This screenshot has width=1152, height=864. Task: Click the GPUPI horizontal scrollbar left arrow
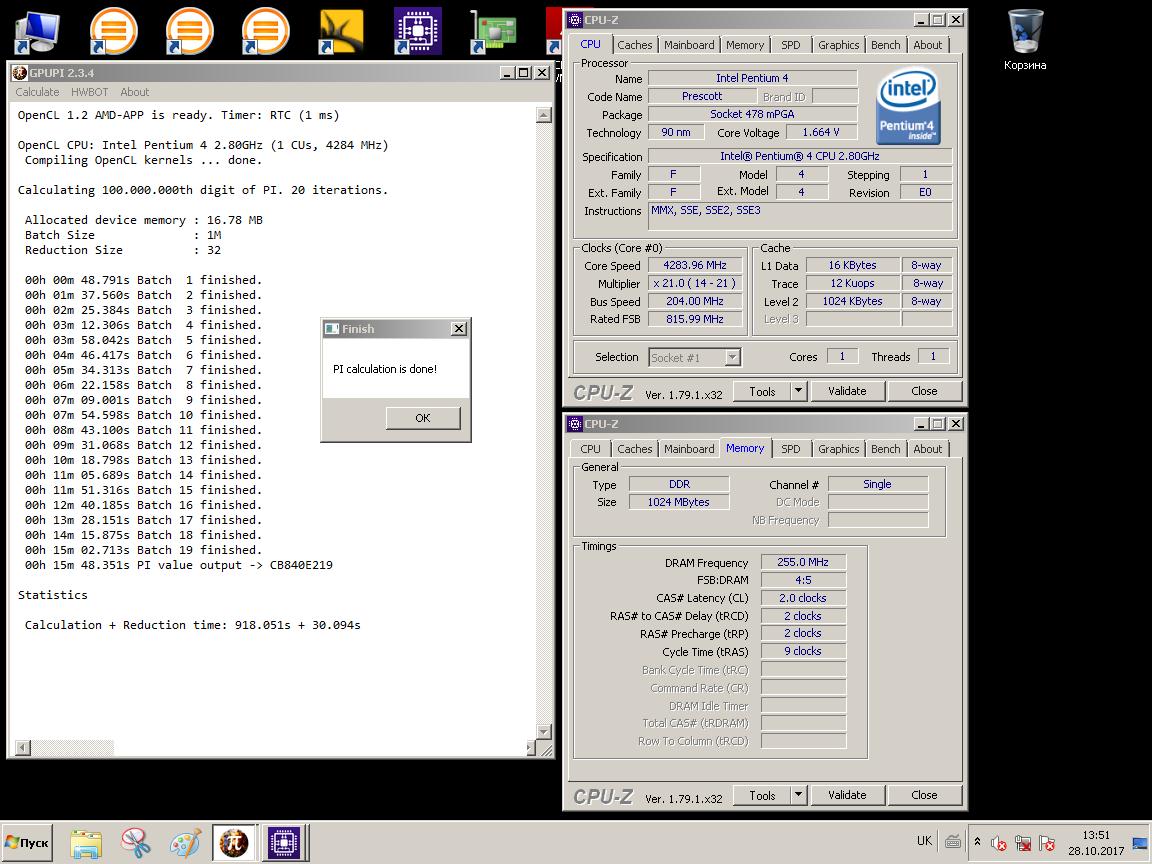coord(23,748)
